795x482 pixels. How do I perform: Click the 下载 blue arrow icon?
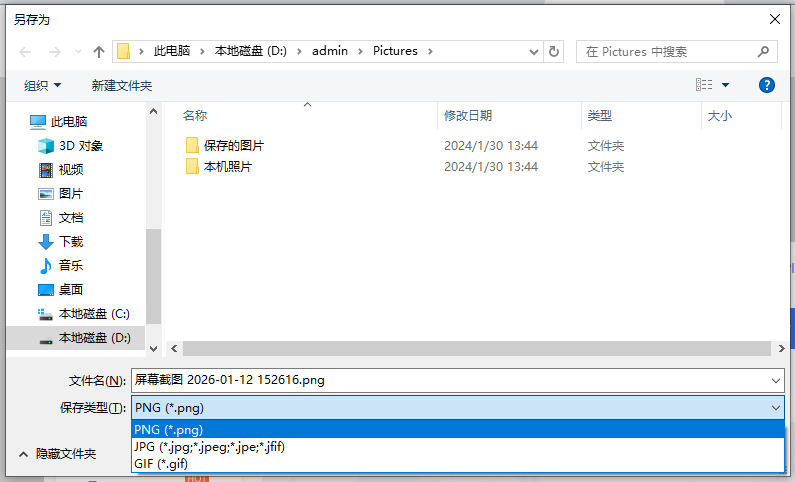click(x=46, y=242)
